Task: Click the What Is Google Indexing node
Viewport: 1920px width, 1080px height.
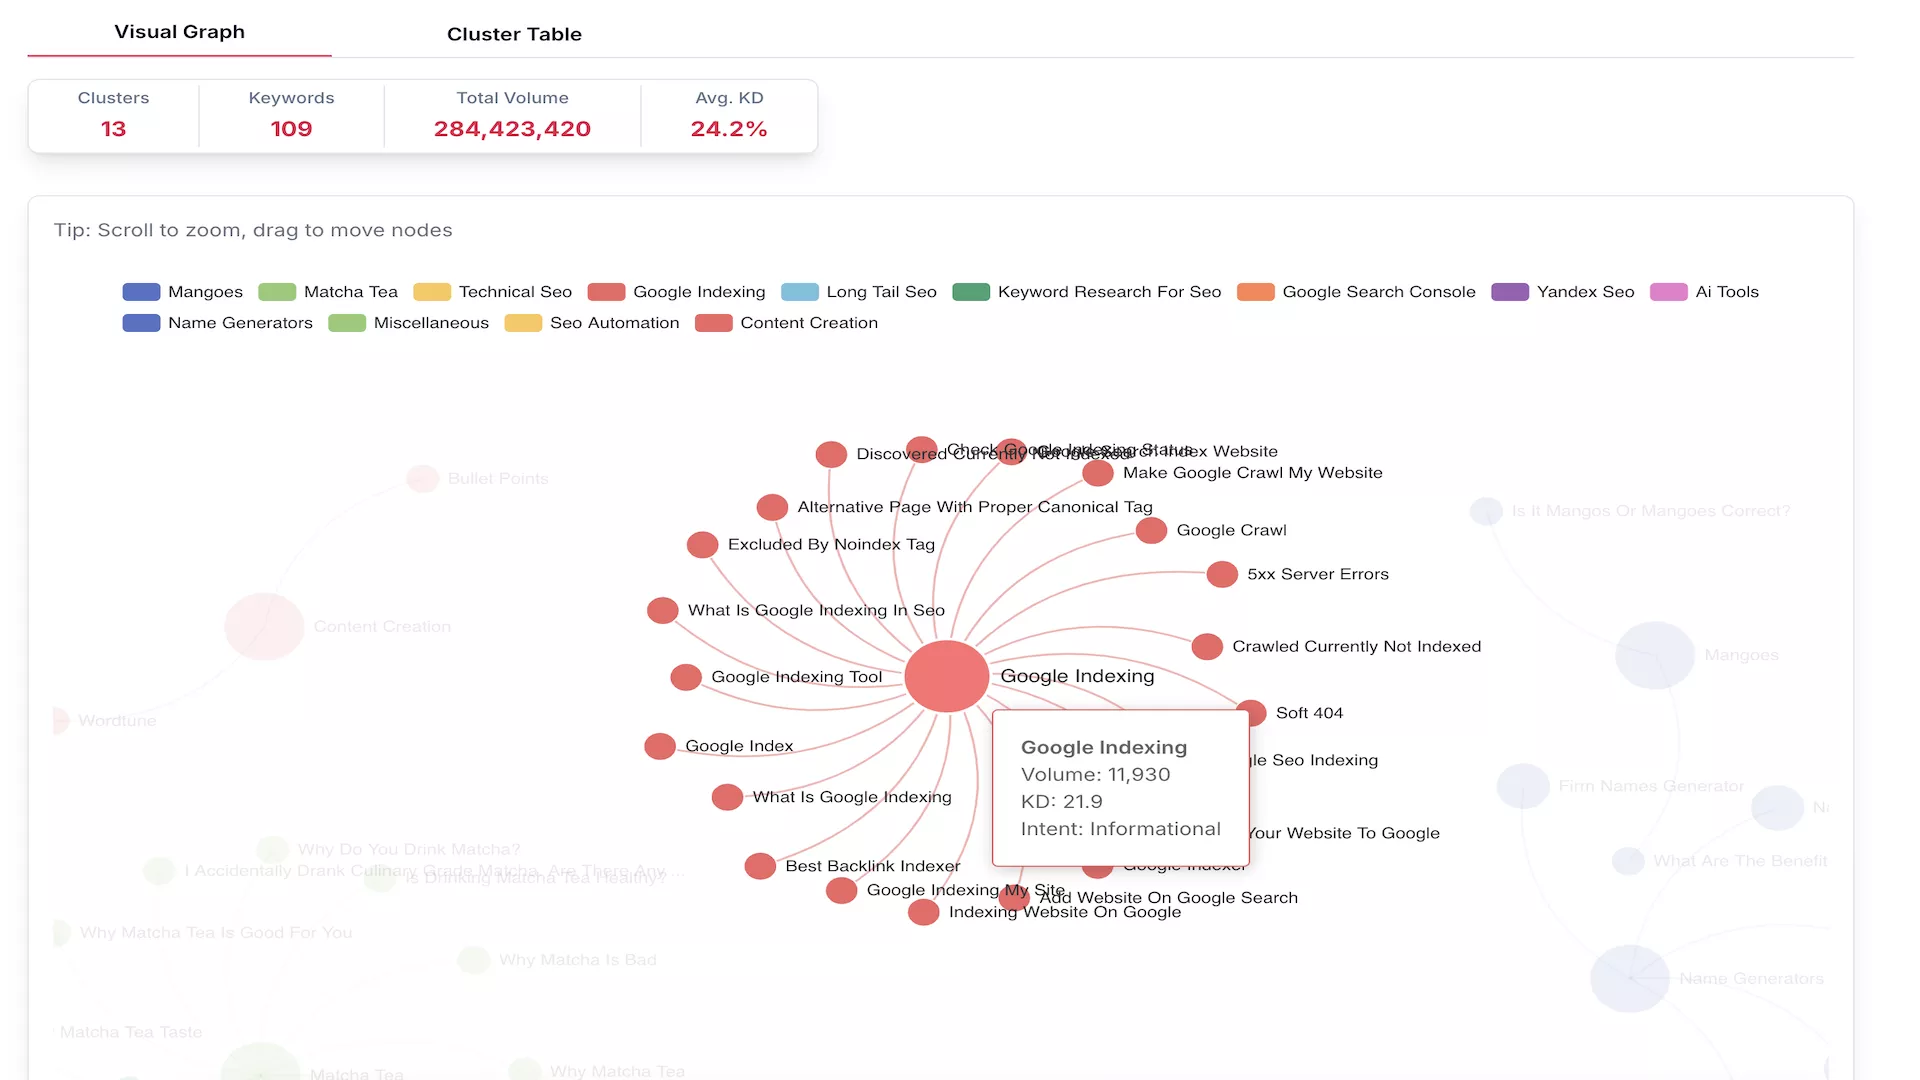Action: pos(727,797)
